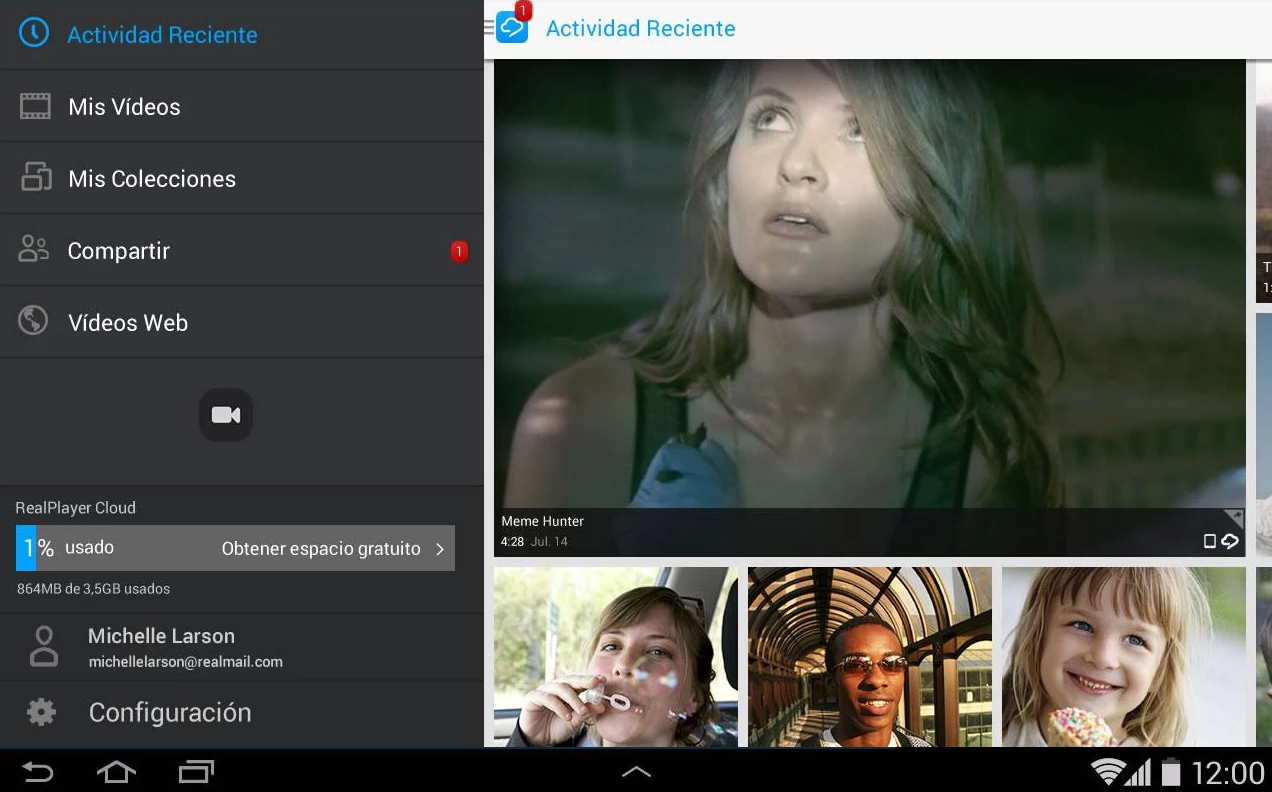Toggle the hamburger drawer lines by logo

489,28
